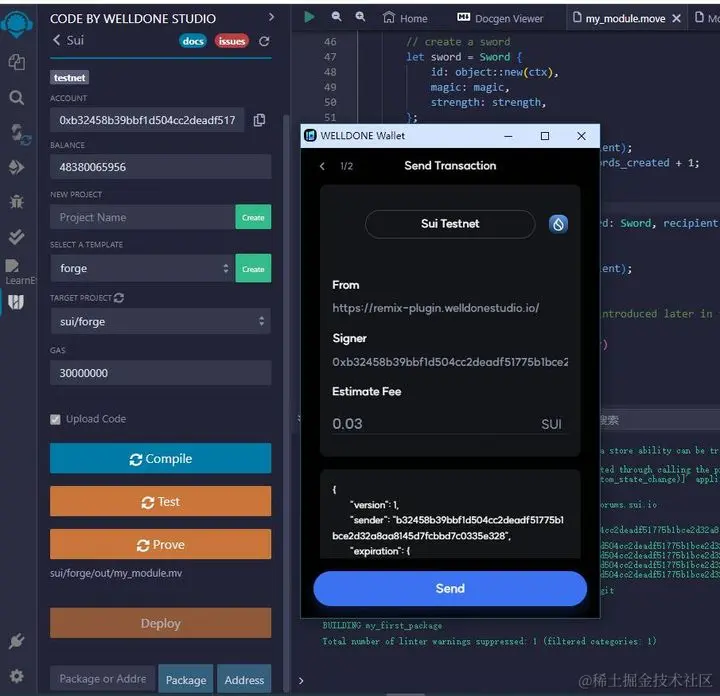Minimize the Welldone Wallet window
720x696 pixels.
pyautogui.click(x=508, y=136)
